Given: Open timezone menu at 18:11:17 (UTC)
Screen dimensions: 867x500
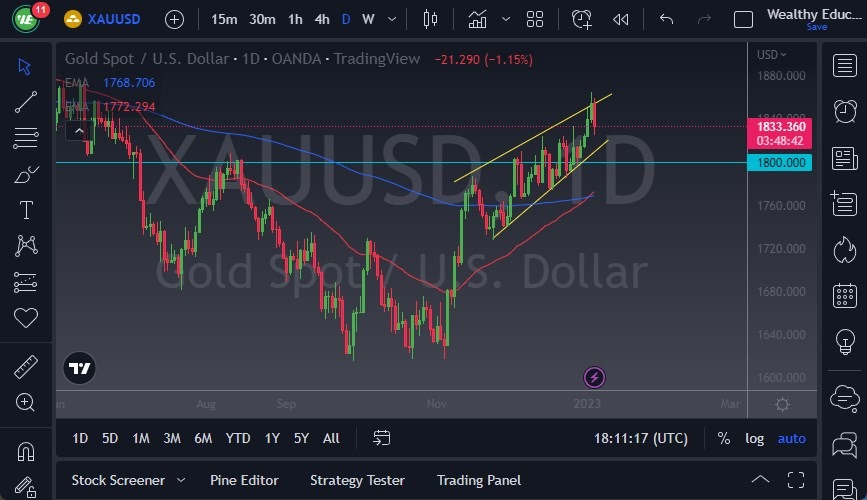Looking at the screenshot, I should tap(641, 438).
